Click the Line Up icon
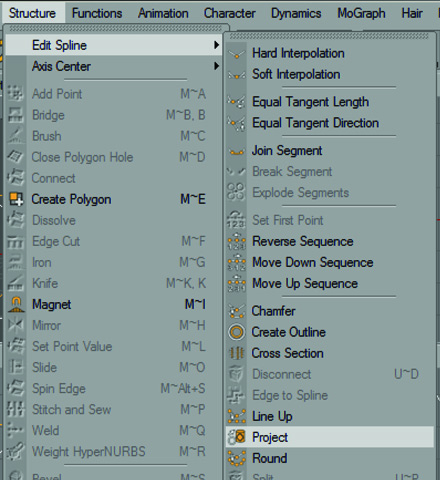Image resolution: width=440 pixels, height=480 pixels. [237, 416]
